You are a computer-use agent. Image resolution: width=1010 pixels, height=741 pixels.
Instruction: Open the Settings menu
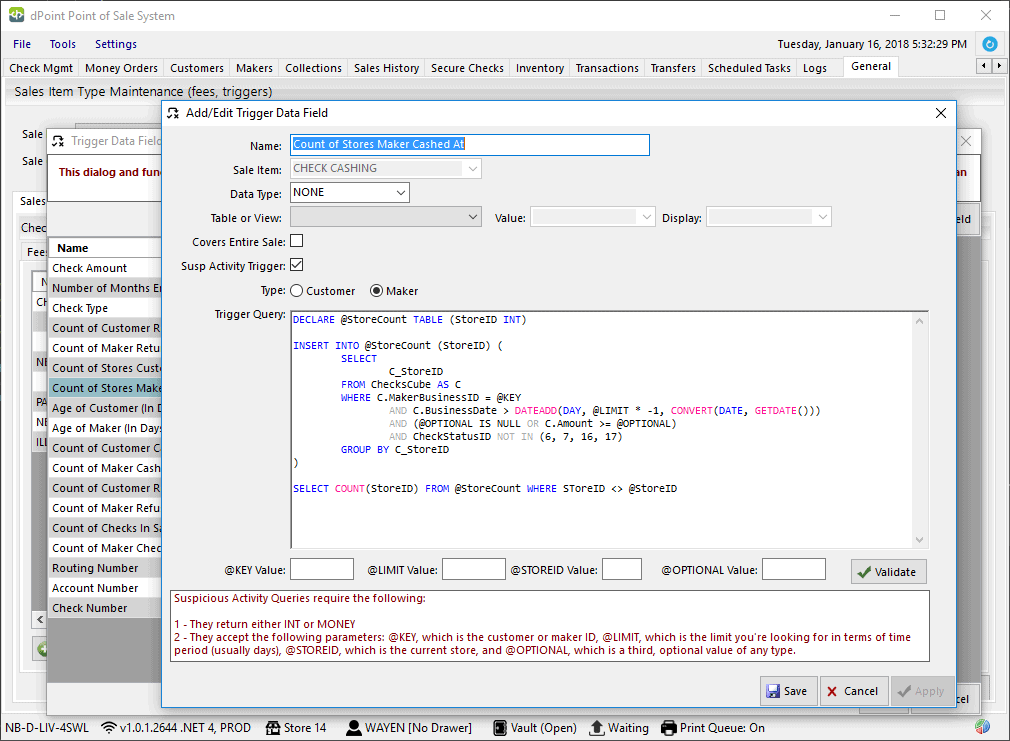(116, 44)
